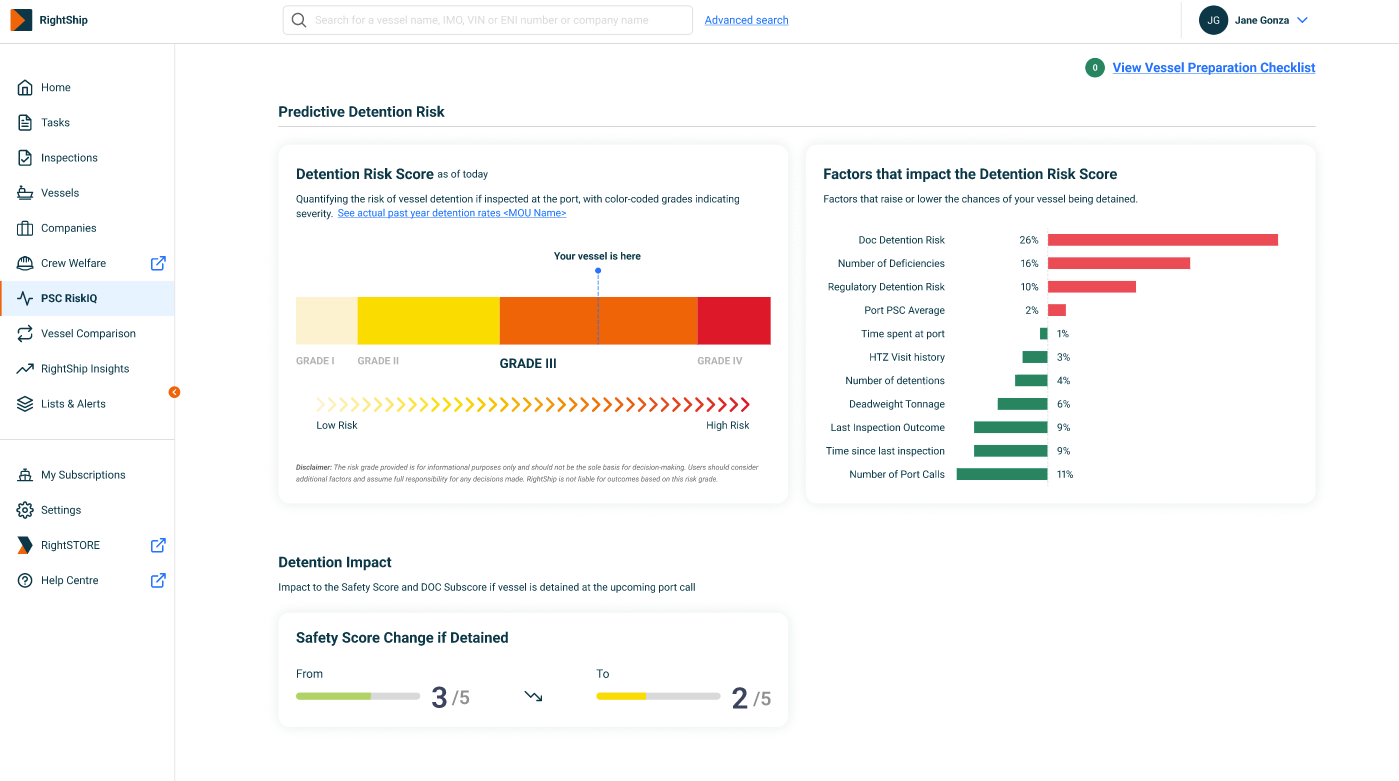
Task: Click the Companies building icon
Action: click(25, 228)
